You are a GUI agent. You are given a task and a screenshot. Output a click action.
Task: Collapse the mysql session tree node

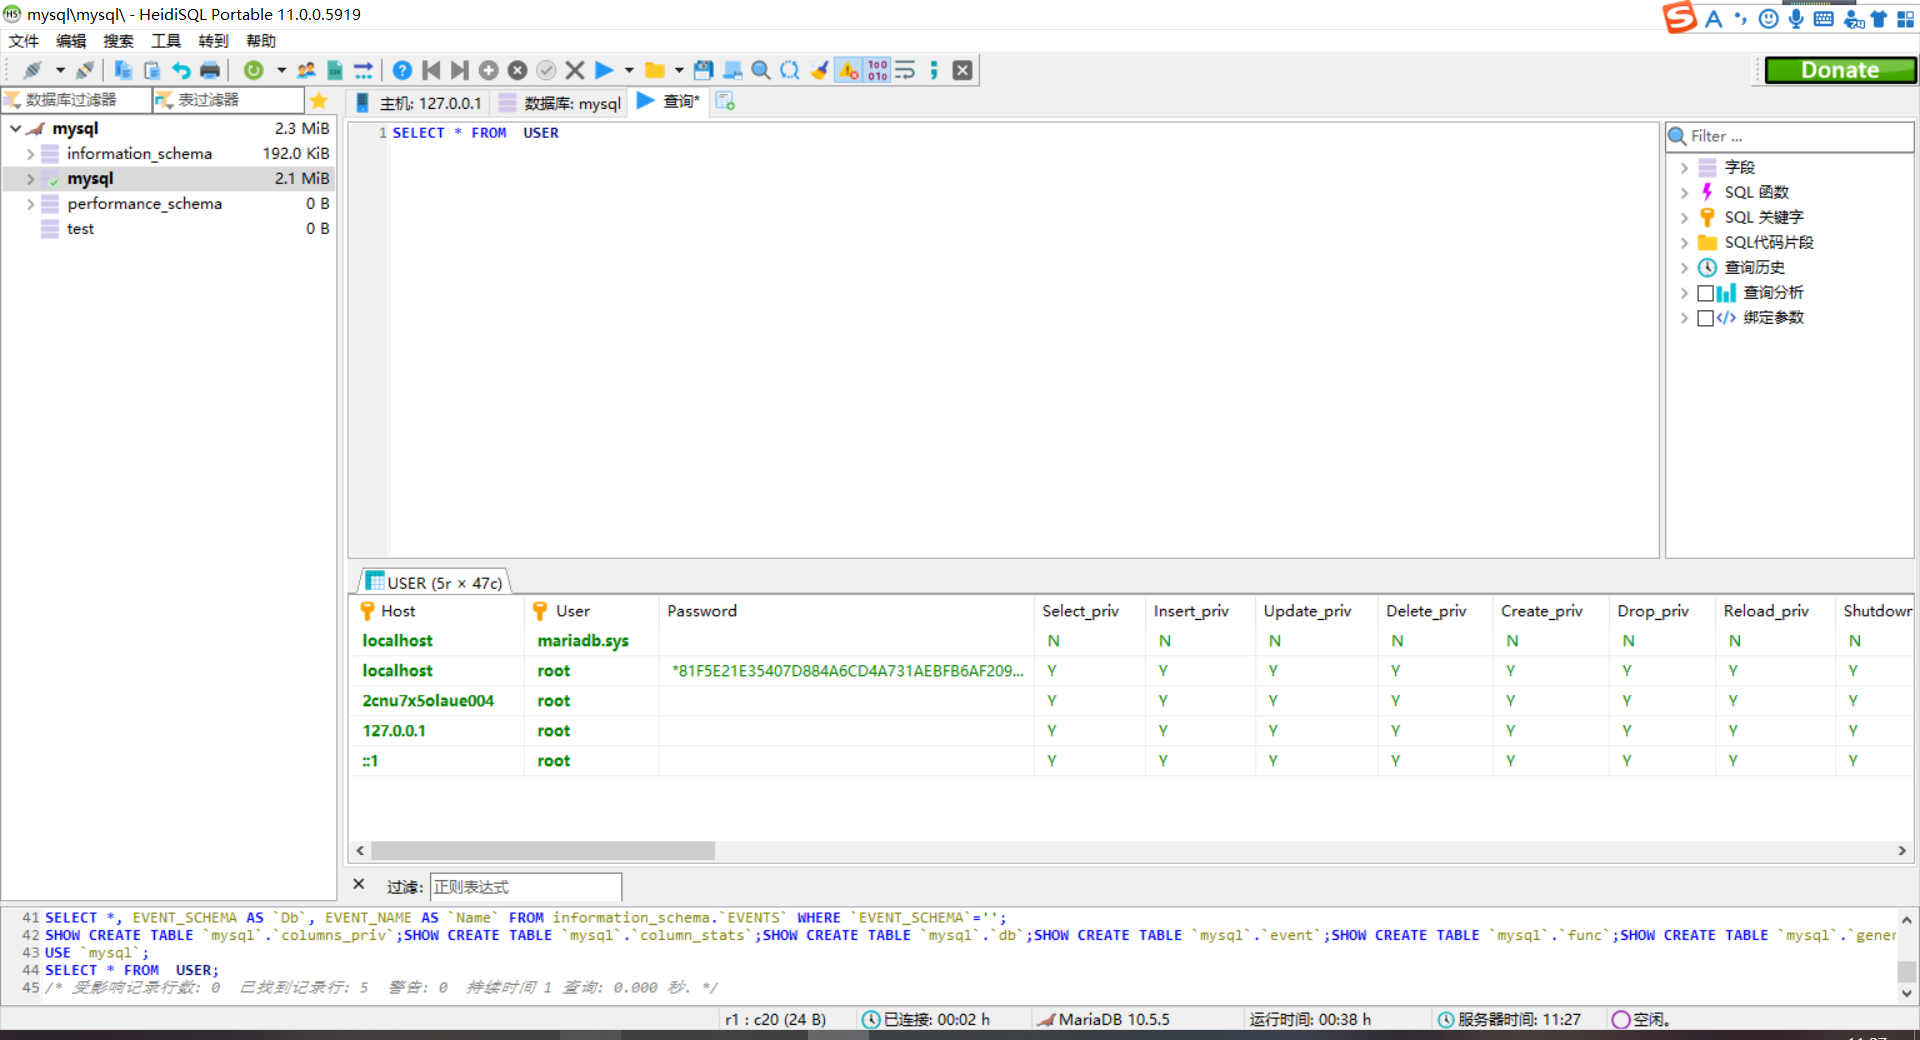tap(16, 129)
